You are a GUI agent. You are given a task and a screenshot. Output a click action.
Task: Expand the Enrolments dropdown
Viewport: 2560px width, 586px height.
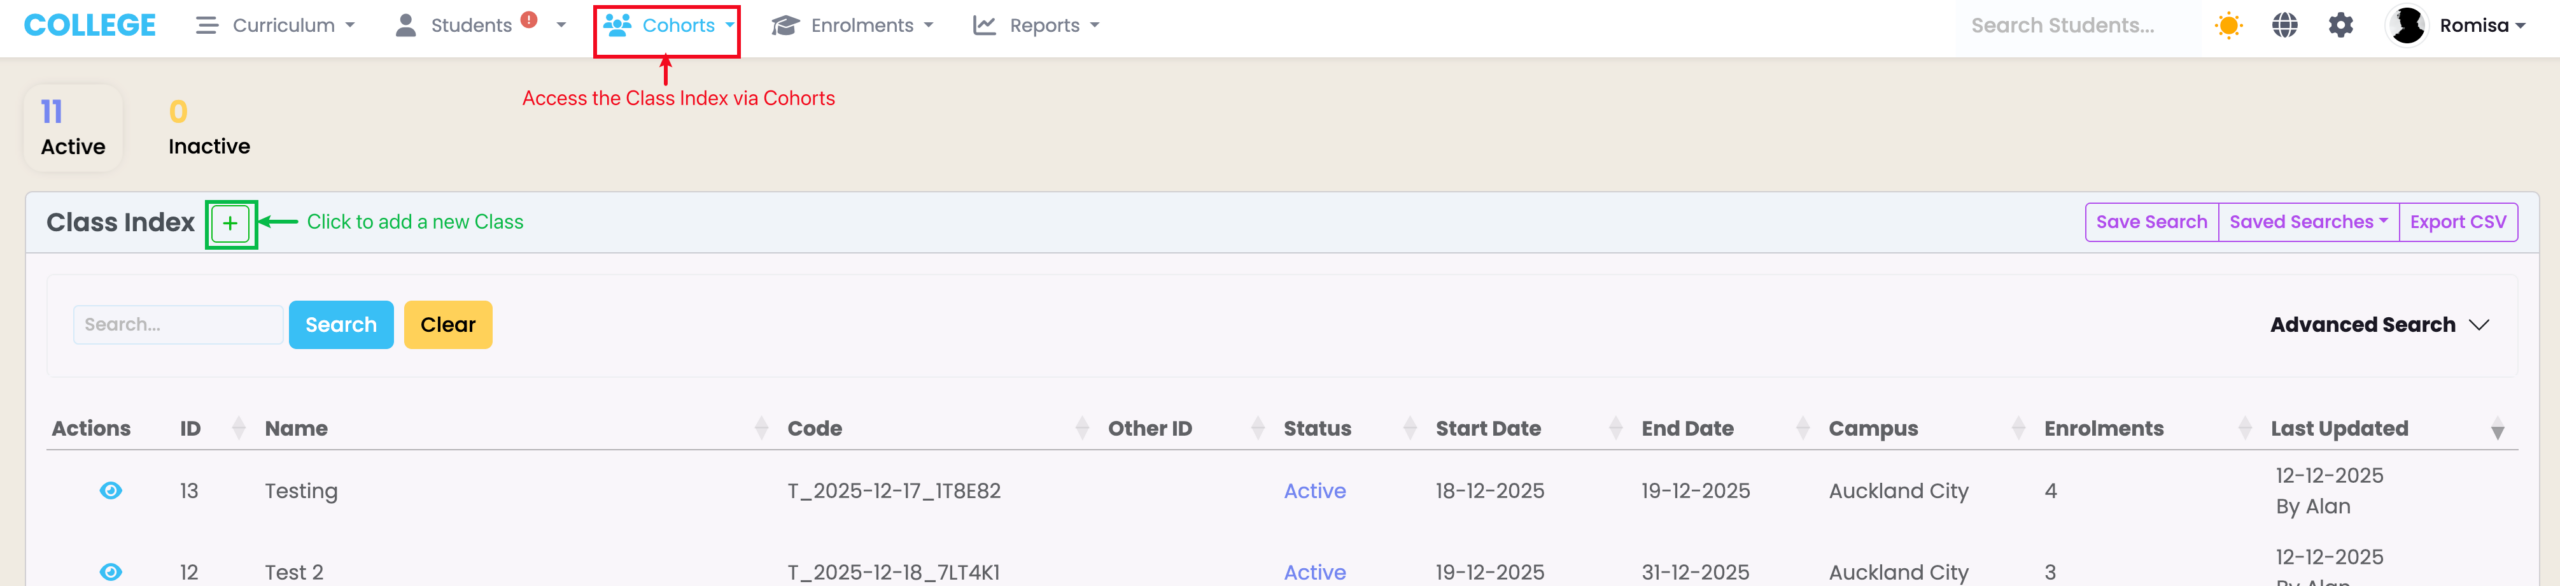pos(853,25)
